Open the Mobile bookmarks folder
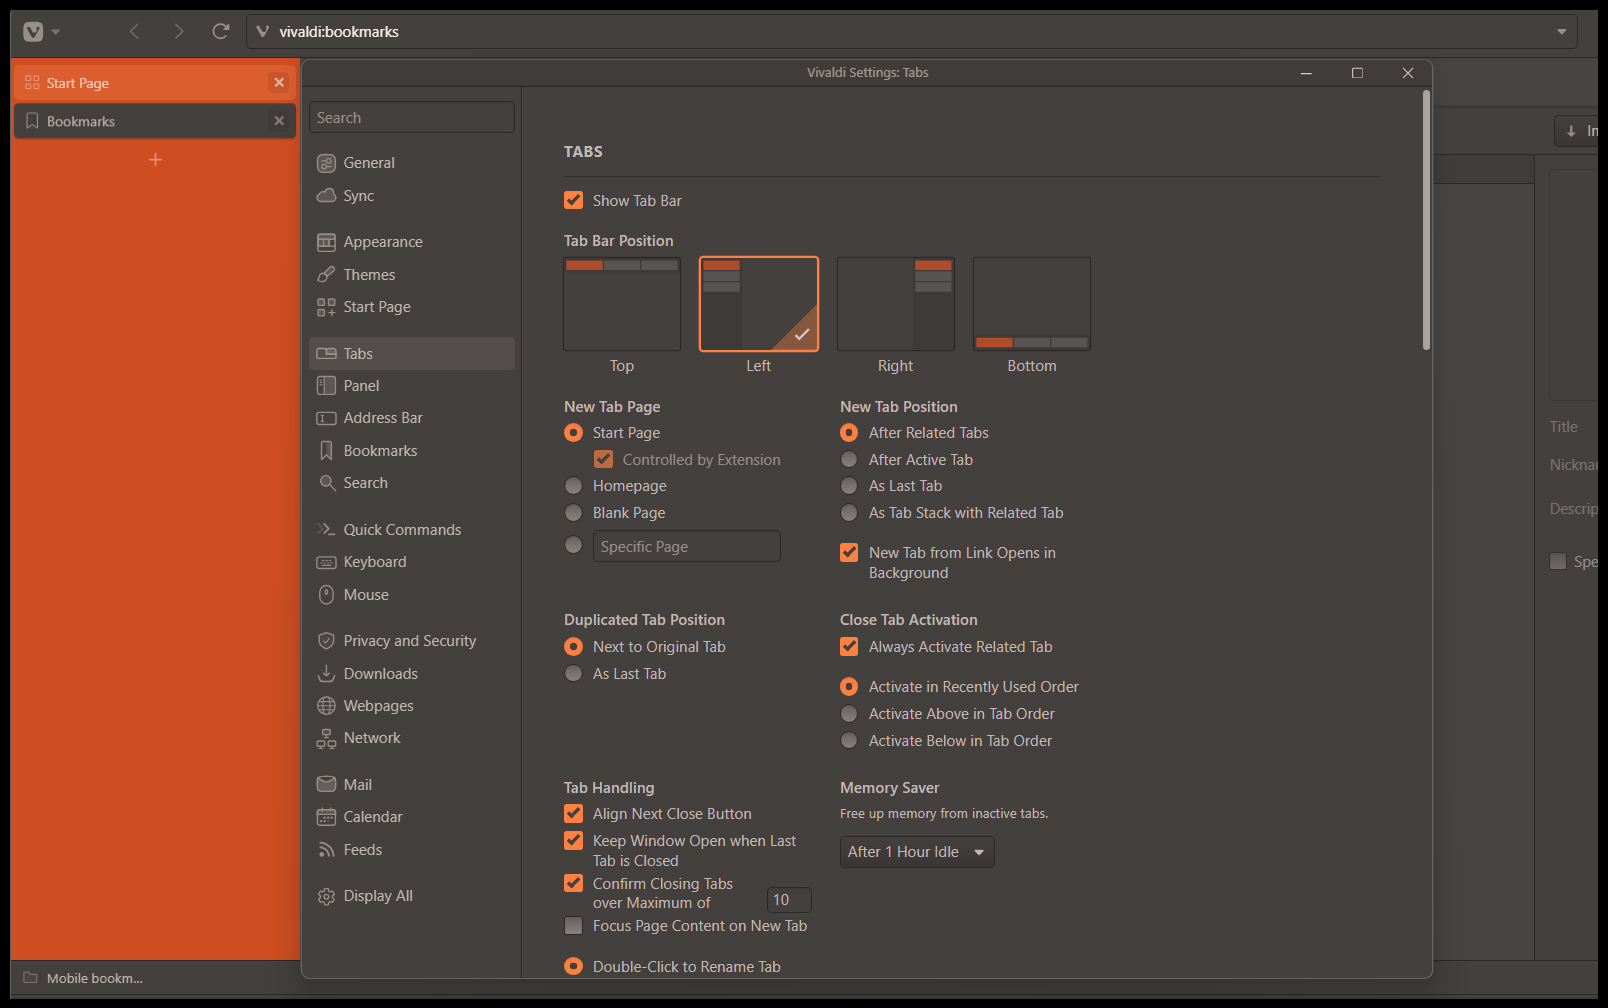 (85, 978)
